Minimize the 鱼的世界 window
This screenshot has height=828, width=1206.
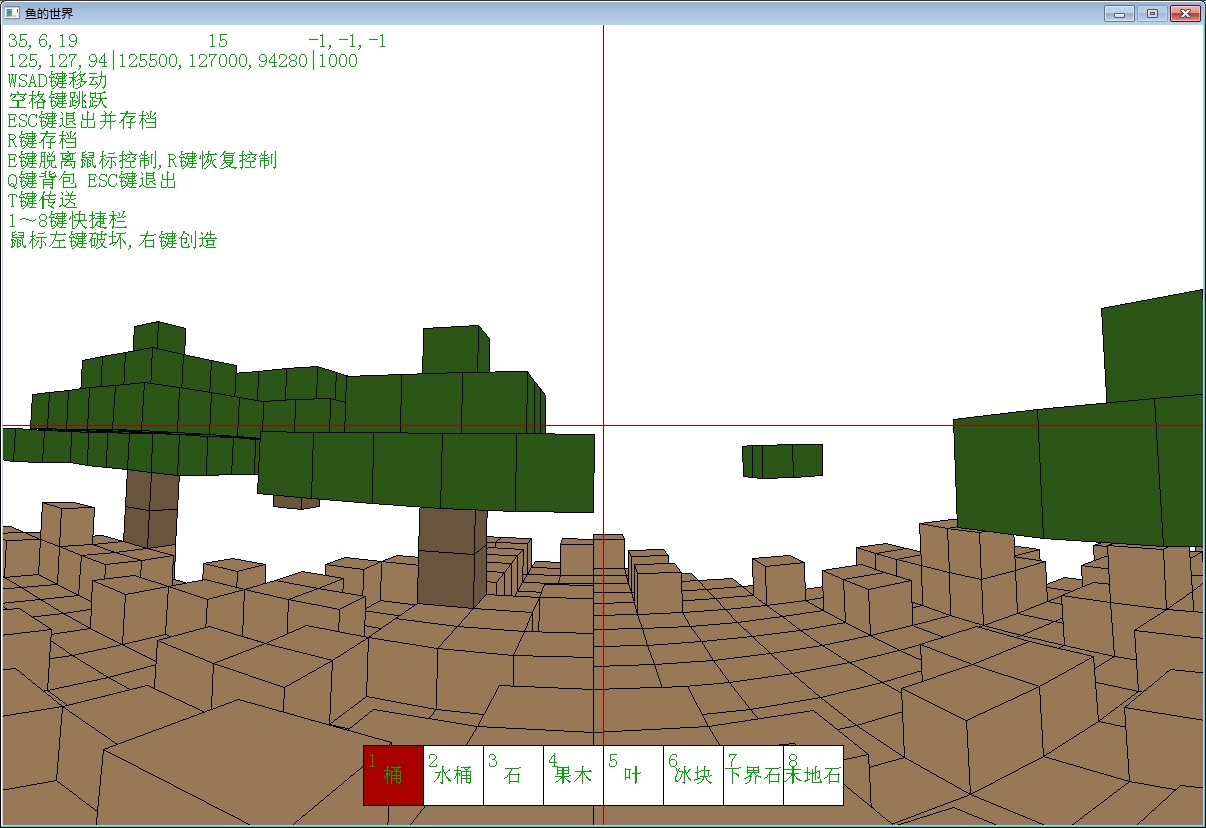click(1118, 13)
